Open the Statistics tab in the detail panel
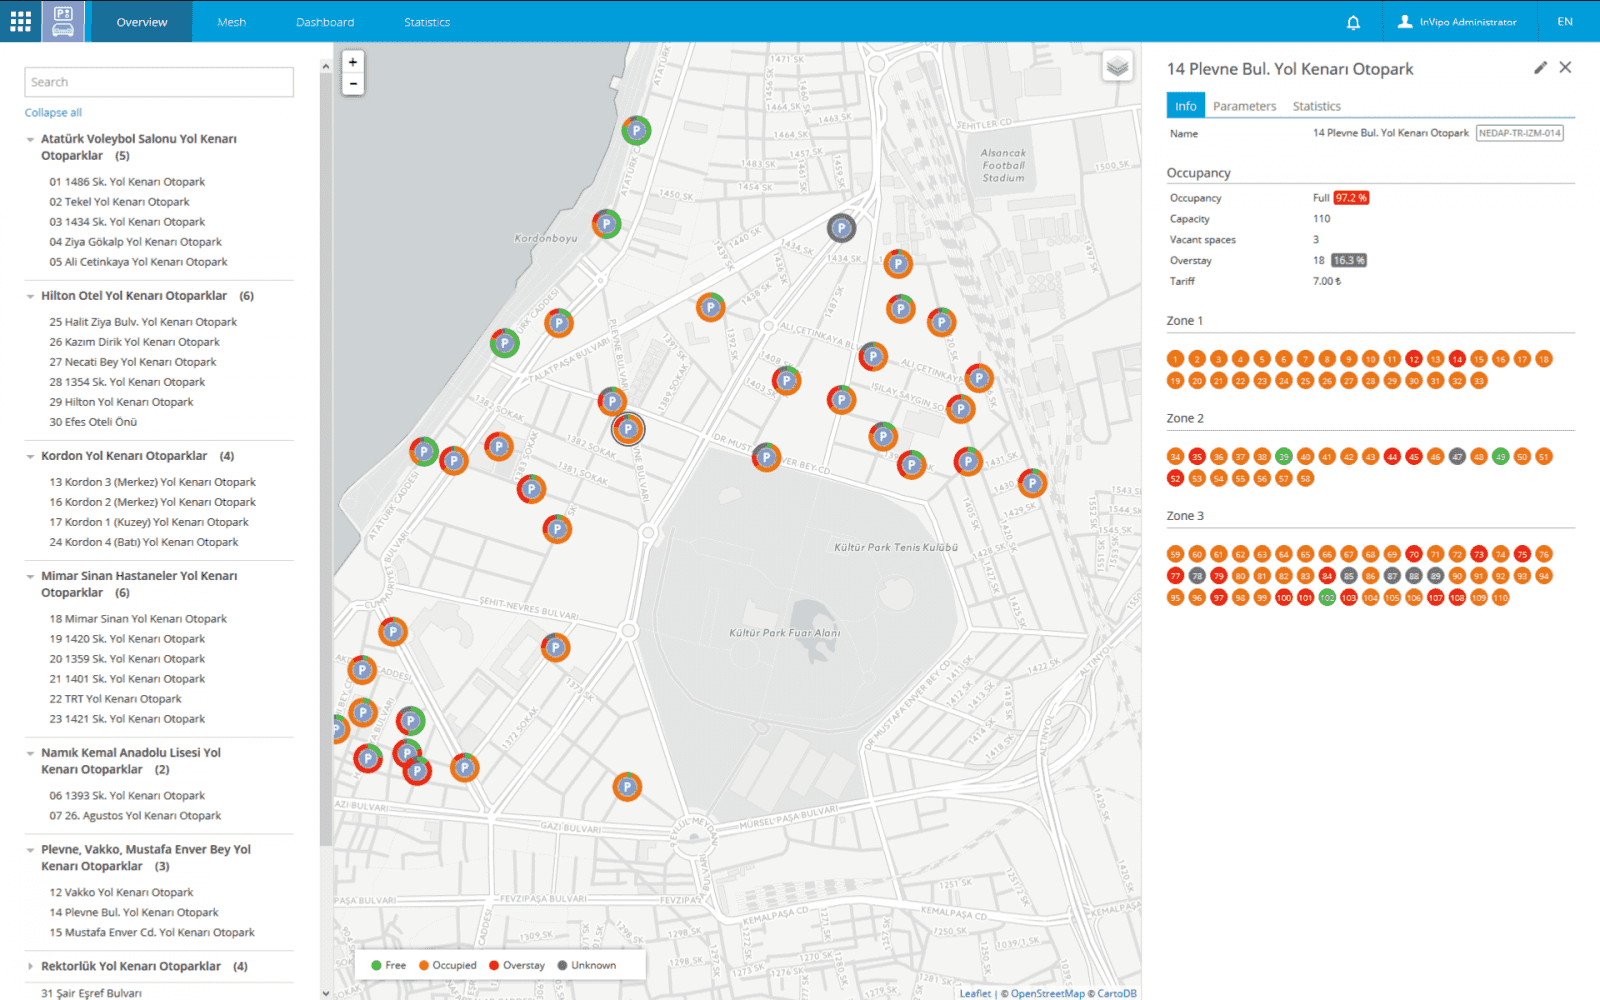Screen dimensions: 1600x1000 pyautogui.click(x=1316, y=106)
